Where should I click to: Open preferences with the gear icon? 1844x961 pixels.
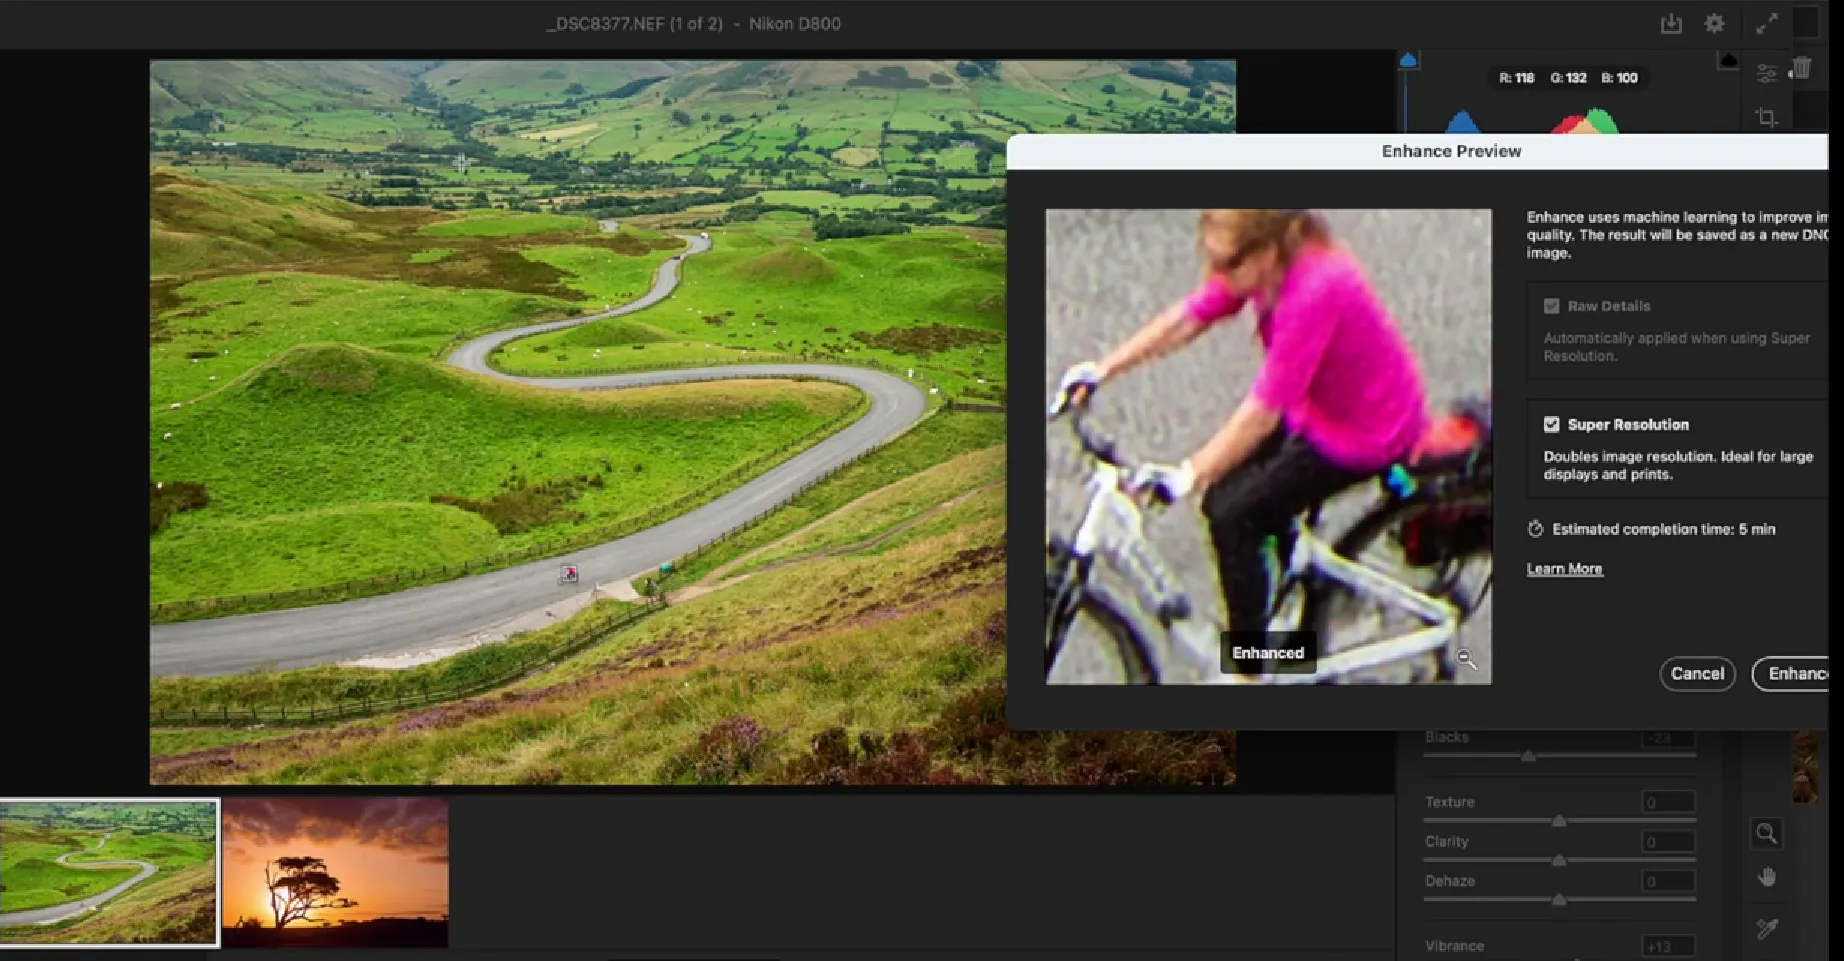pyautogui.click(x=1714, y=24)
